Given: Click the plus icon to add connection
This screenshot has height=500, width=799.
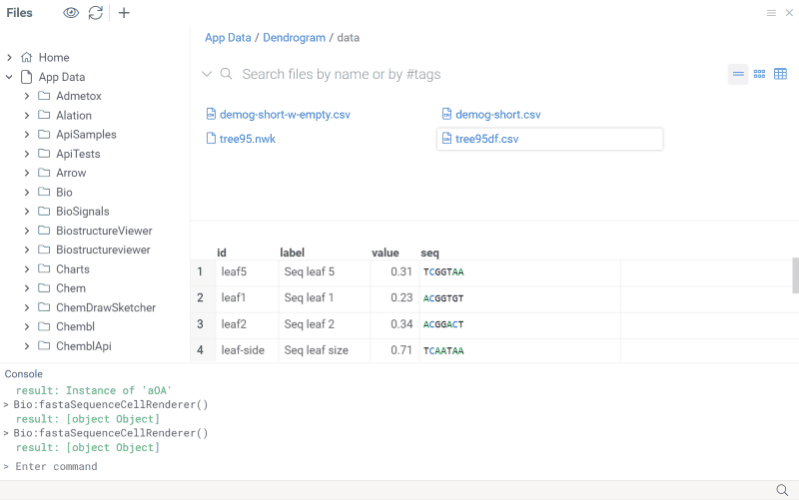Looking at the screenshot, I should pyautogui.click(x=124, y=13).
